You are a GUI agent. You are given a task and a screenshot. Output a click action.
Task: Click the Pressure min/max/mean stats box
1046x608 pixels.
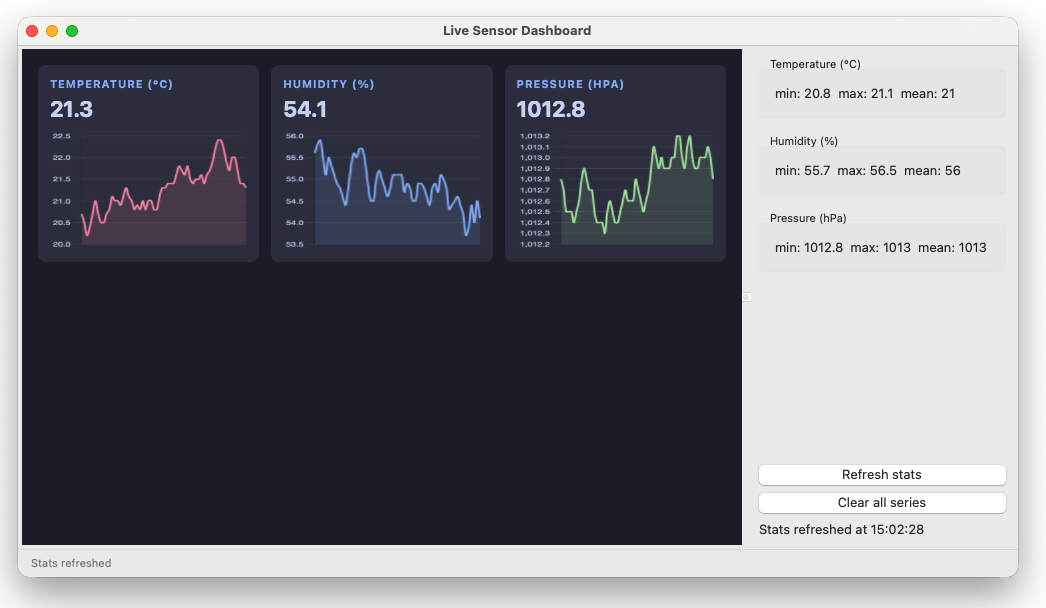pos(881,247)
